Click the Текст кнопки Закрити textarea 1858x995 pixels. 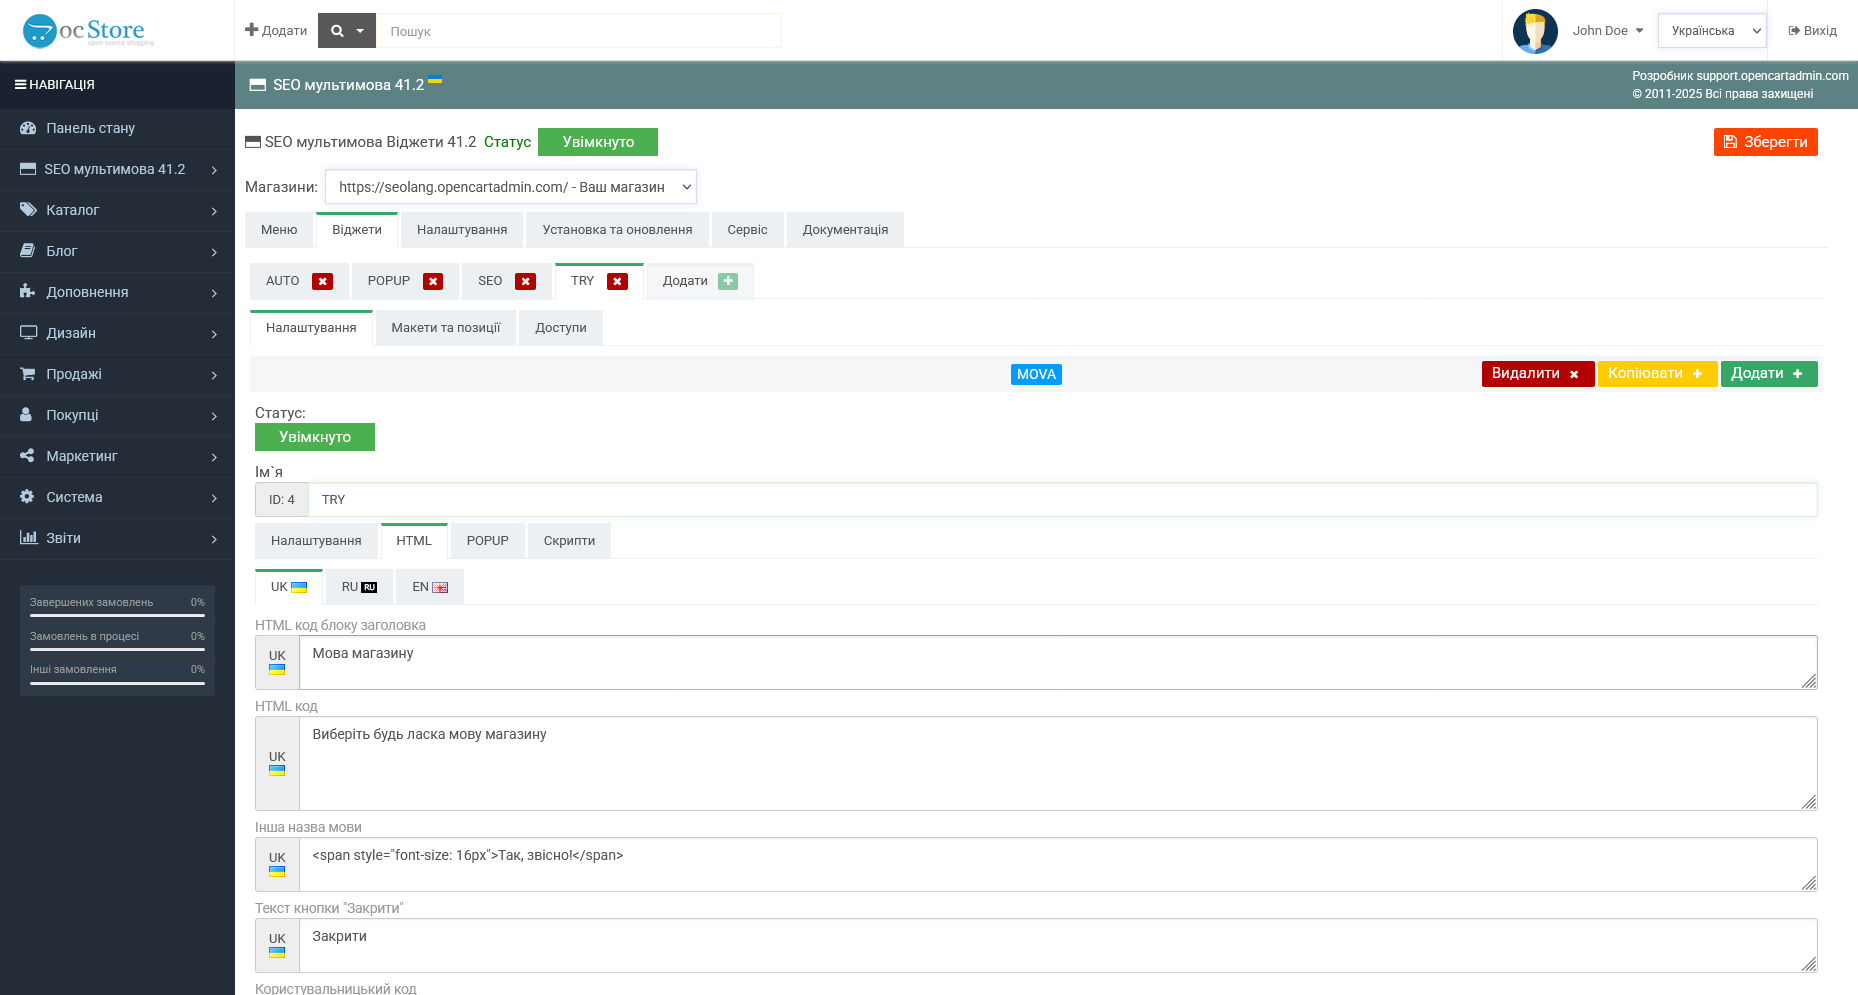pyautogui.click(x=1058, y=945)
